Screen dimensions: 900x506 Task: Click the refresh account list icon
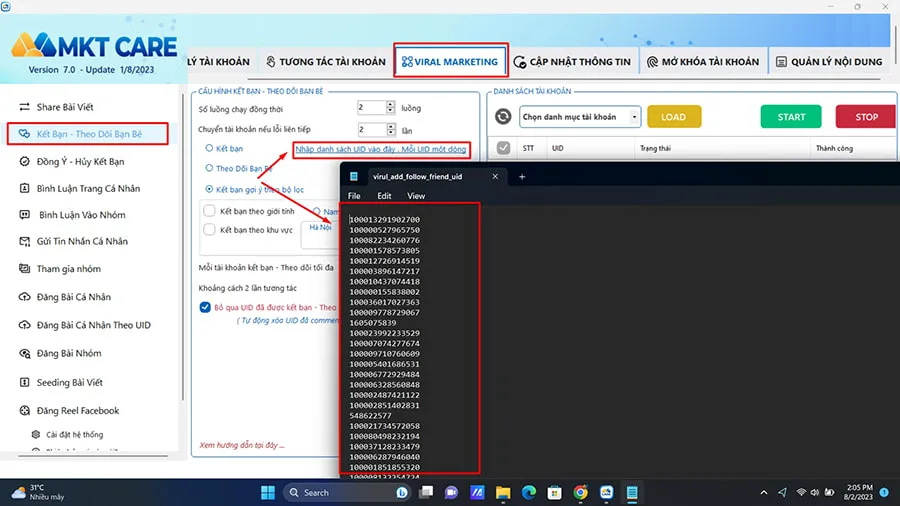(x=502, y=117)
